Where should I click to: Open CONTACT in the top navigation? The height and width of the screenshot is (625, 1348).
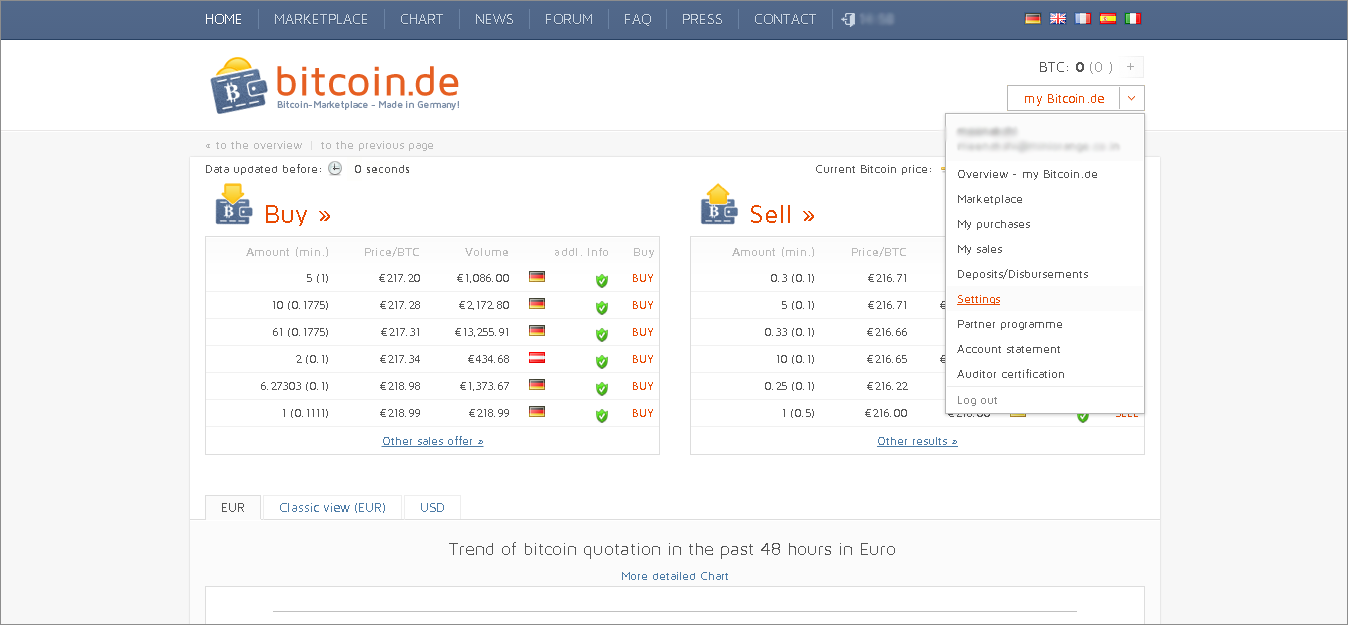(785, 19)
